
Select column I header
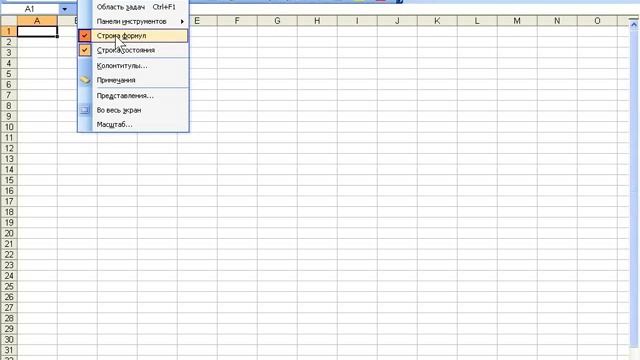click(x=357, y=21)
